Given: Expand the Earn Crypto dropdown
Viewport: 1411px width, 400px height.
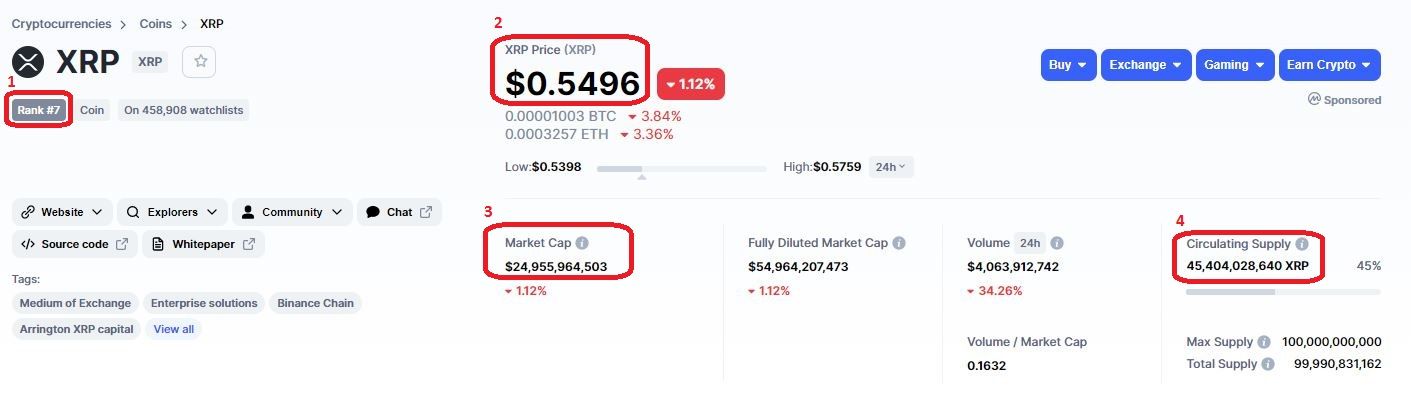Looking at the screenshot, I should point(1329,65).
